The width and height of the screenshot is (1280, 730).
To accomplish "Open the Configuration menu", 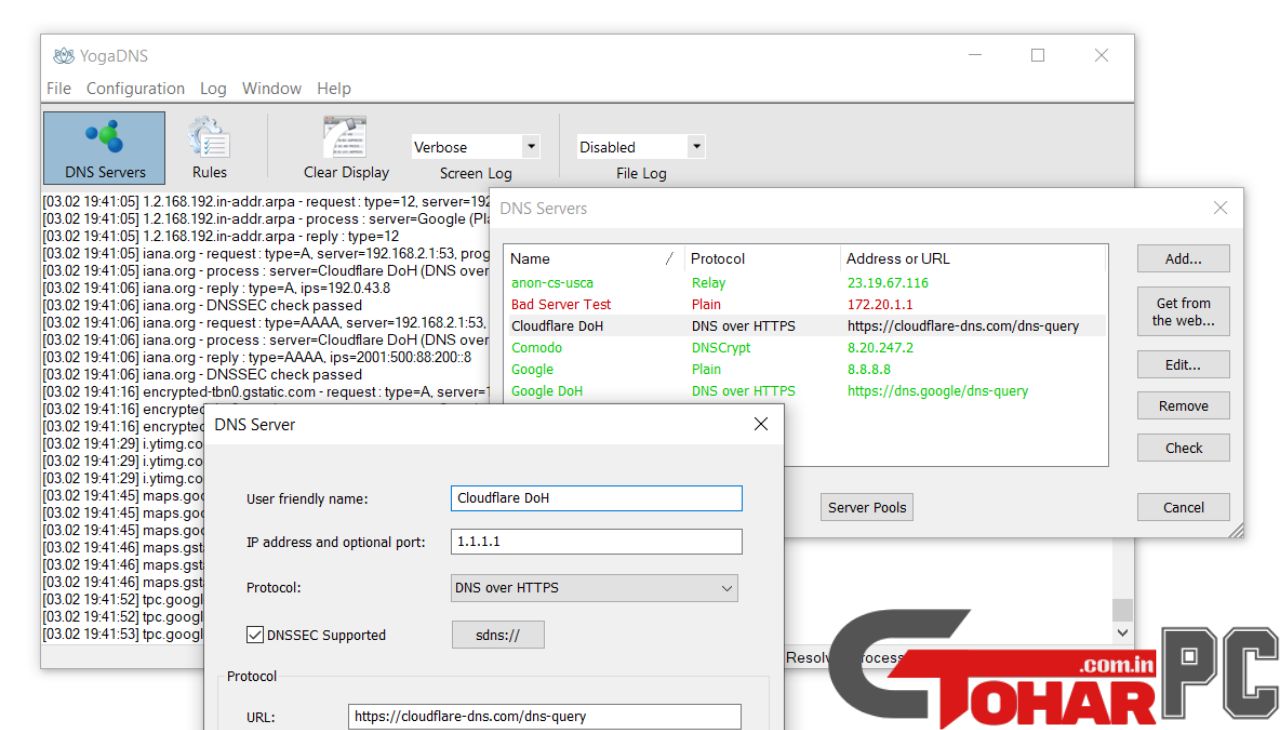I will (x=135, y=88).
